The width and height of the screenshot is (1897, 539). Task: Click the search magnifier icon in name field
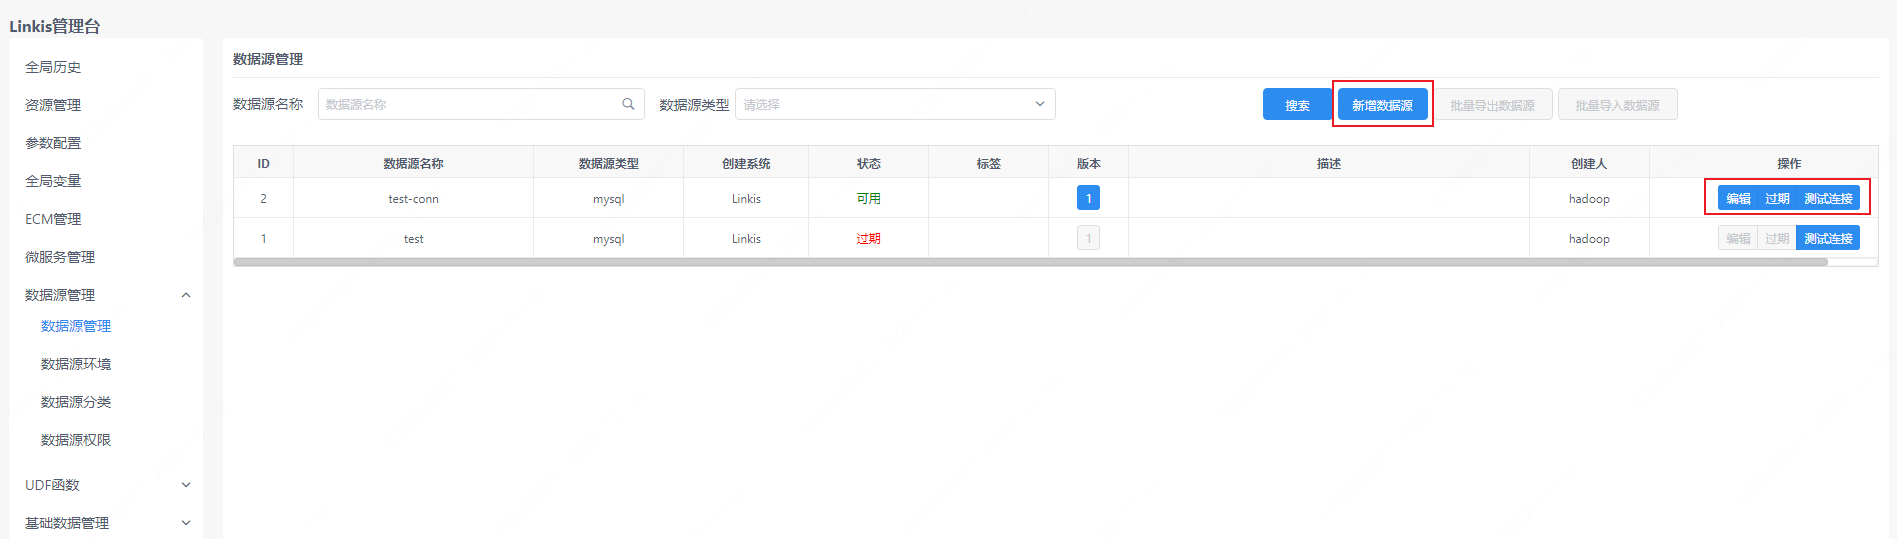(628, 104)
